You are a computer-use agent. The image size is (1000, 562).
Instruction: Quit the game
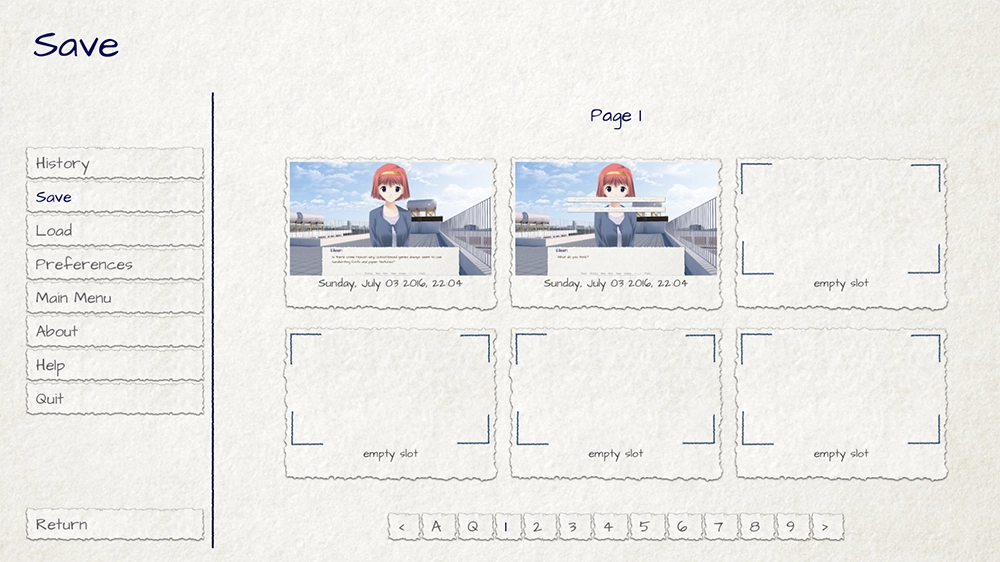pos(114,398)
